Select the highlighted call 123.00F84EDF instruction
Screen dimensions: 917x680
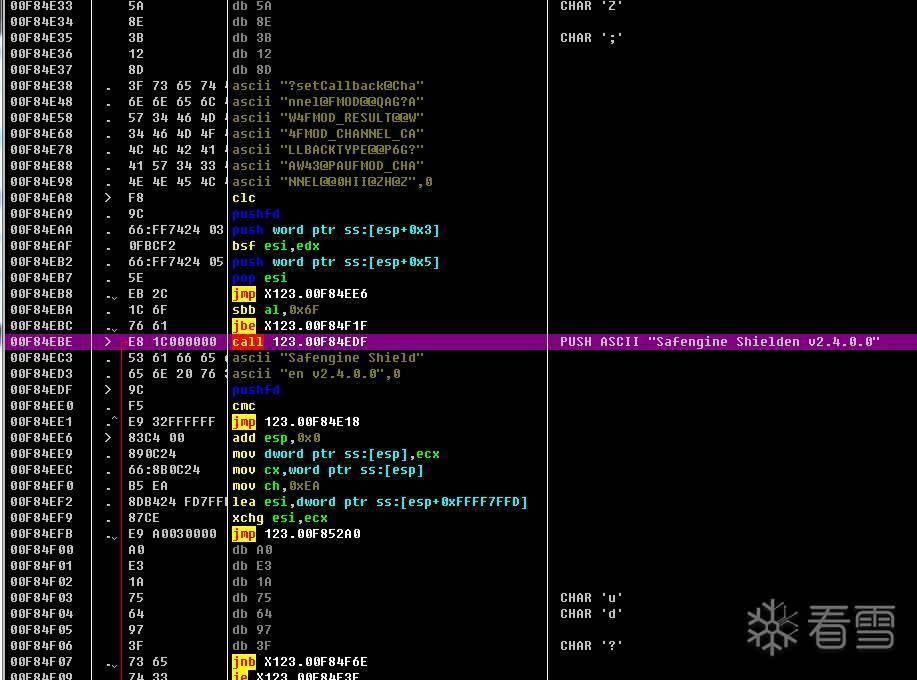click(x=300, y=341)
